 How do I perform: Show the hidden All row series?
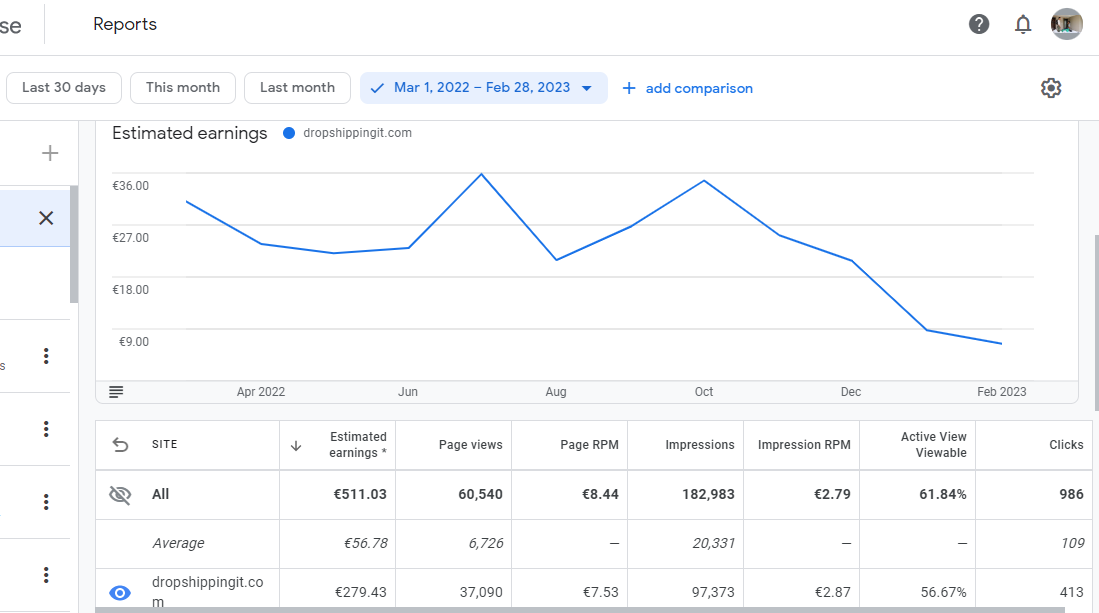point(120,495)
